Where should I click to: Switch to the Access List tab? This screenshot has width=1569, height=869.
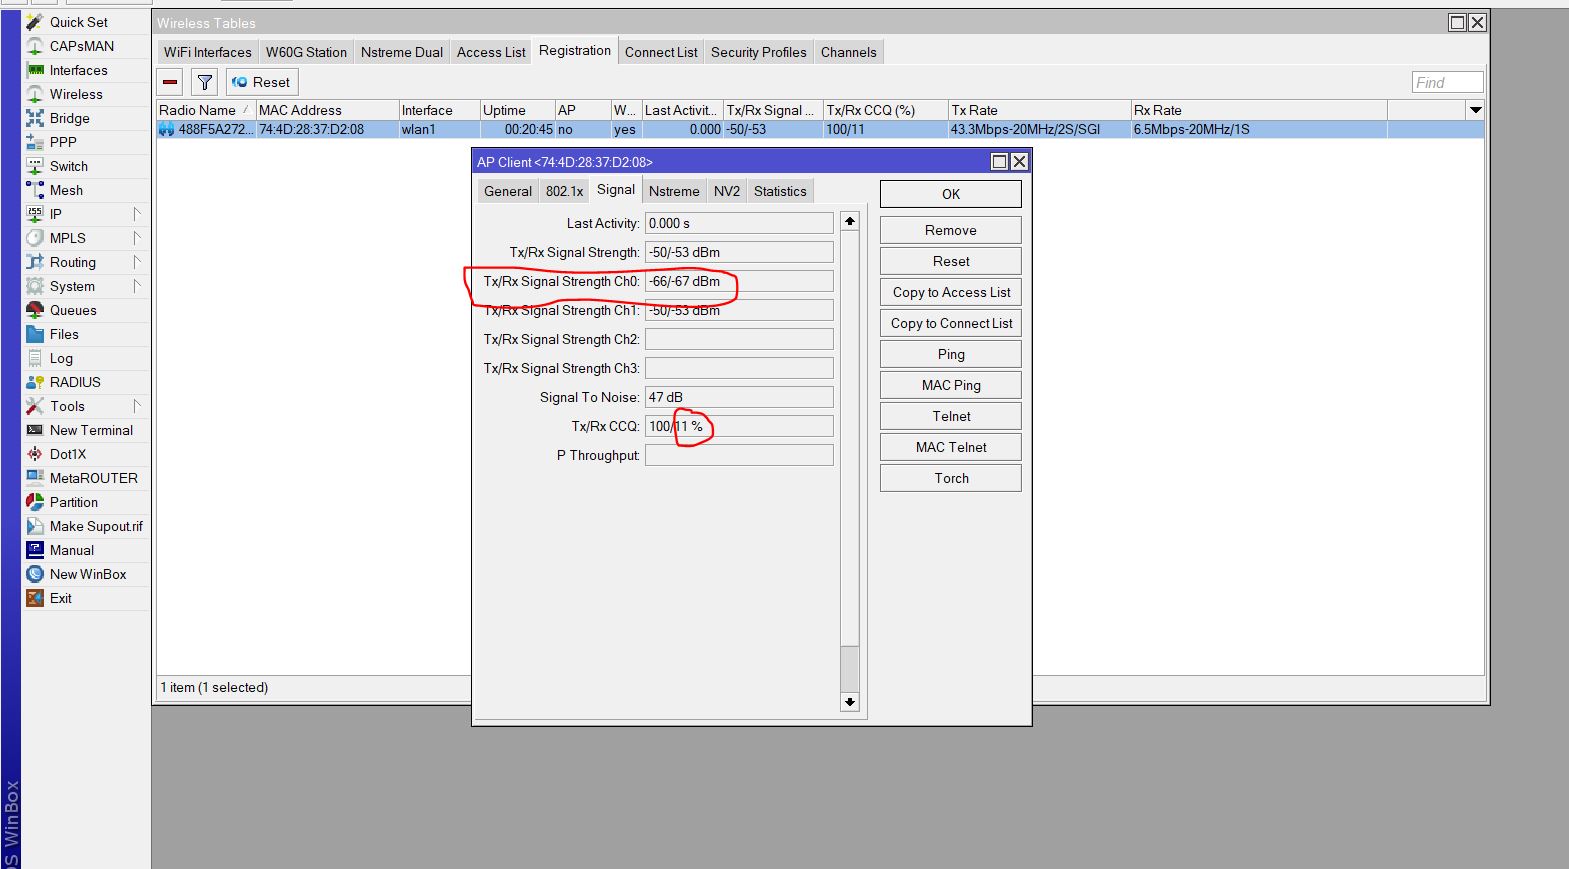[491, 52]
